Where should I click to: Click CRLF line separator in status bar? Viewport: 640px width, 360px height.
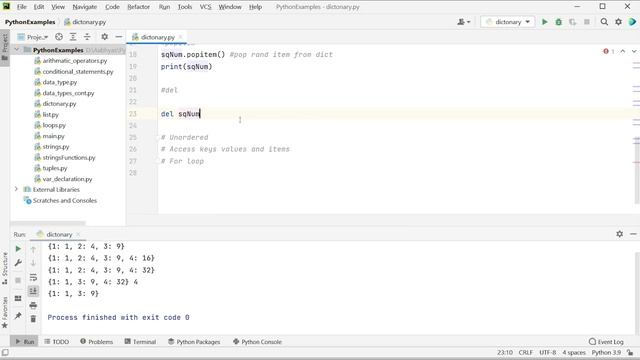click(x=526, y=352)
